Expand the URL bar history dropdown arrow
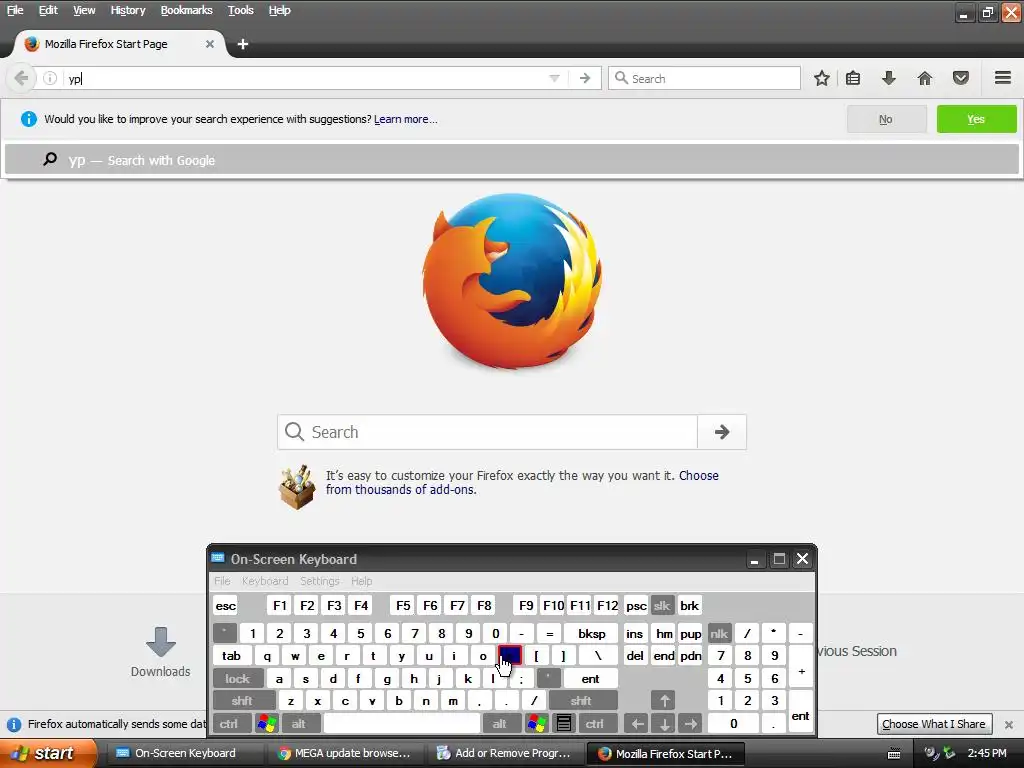Screen dimensions: 1024x768 pyautogui.click(x=554, y=78)
